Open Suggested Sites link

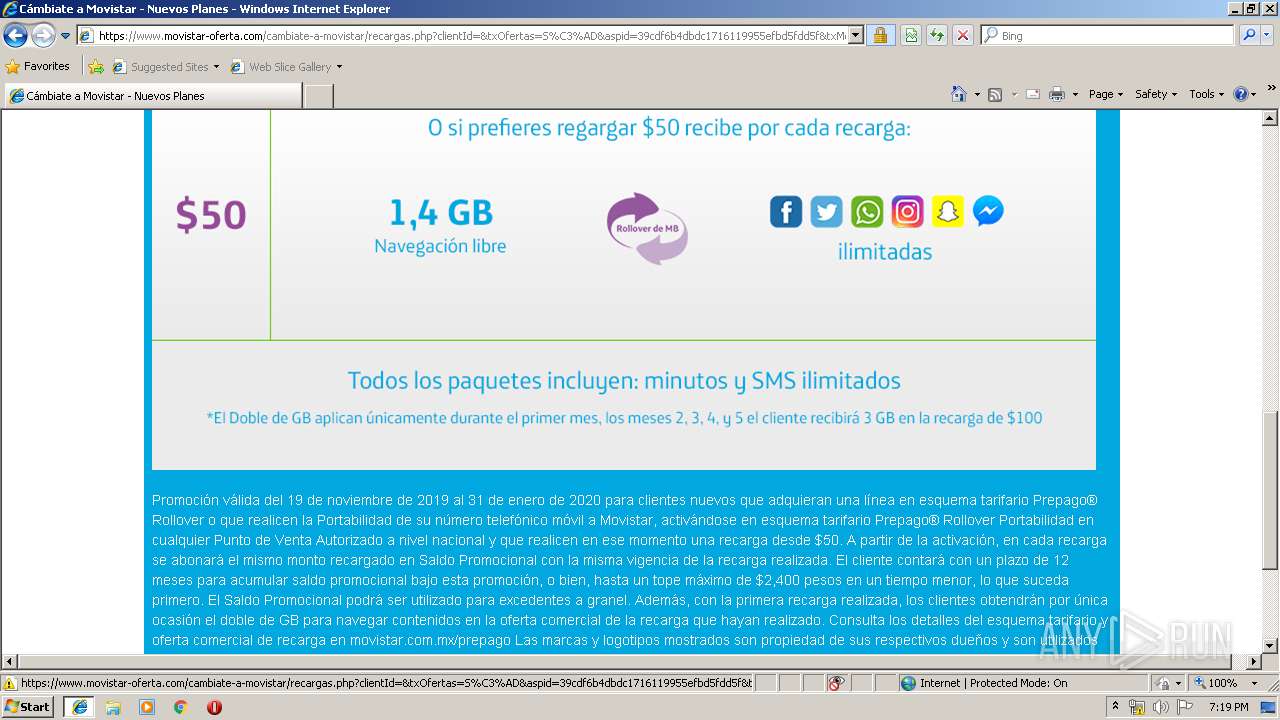coord(165,67)
